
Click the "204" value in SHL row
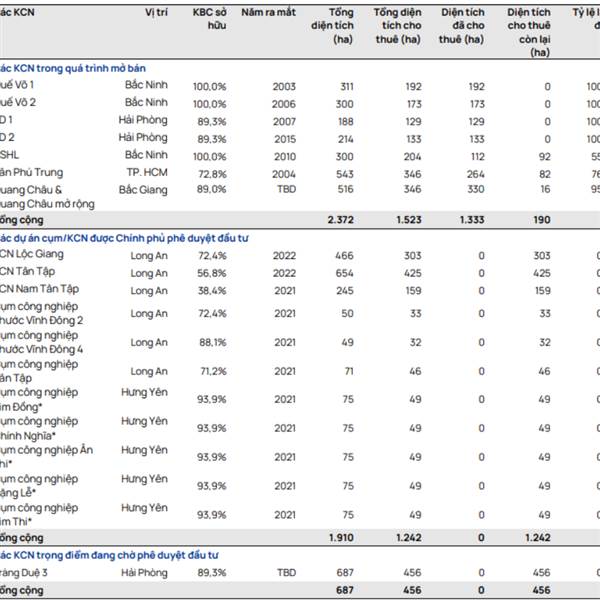(x=412, y=157)
